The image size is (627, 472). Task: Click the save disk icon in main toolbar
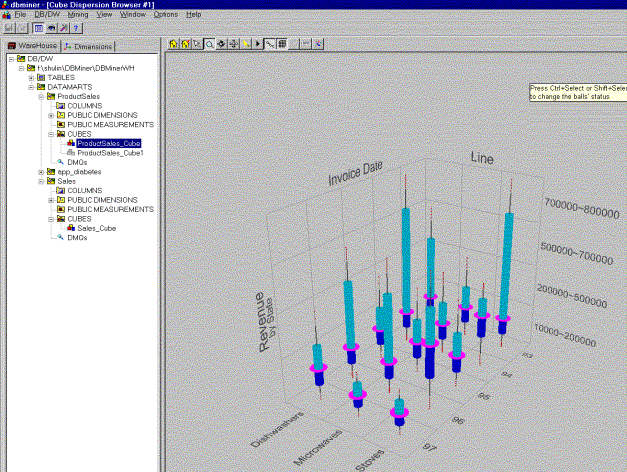click(8, 28)
